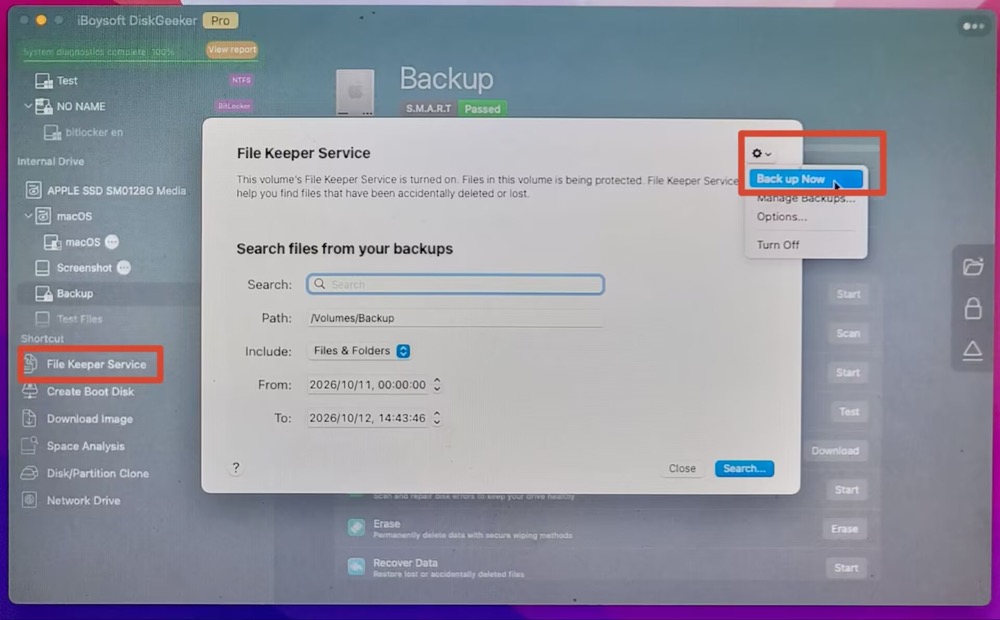Select the bitlocker en volume
1000x620 pixels.
tap(94, 132)
